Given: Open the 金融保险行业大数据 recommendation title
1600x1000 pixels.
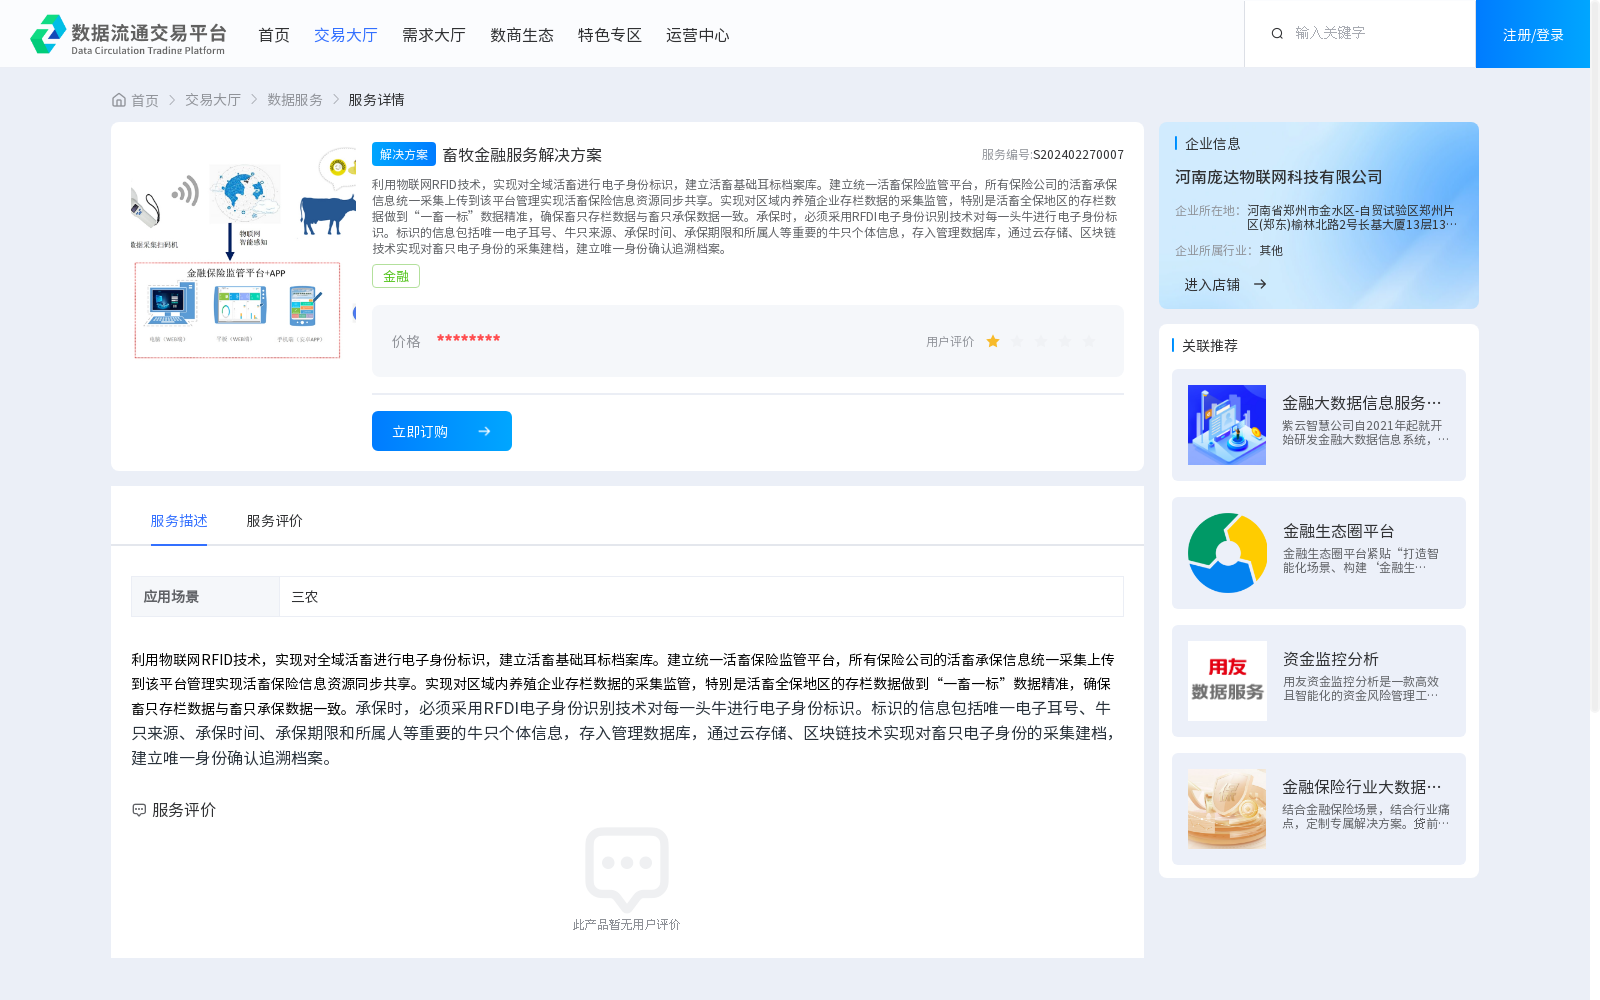Looking at the screenshot, I should (x=1362, y=787).
